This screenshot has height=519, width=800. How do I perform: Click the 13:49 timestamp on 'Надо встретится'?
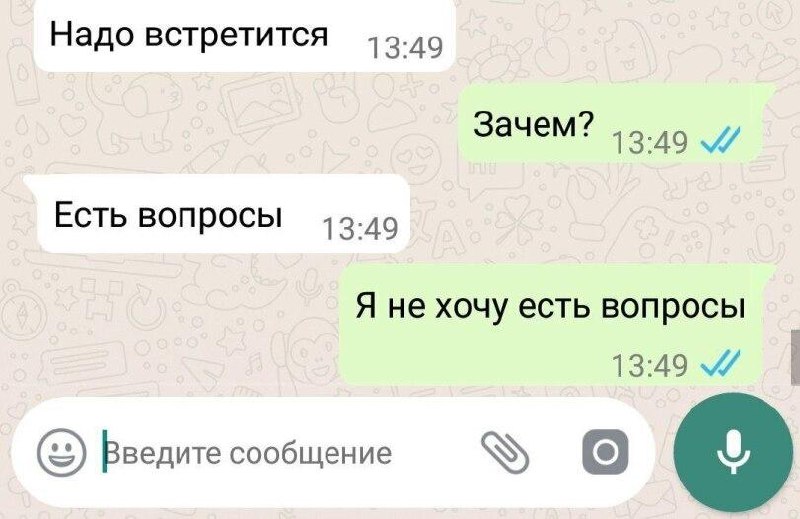[x=405, y=48]
